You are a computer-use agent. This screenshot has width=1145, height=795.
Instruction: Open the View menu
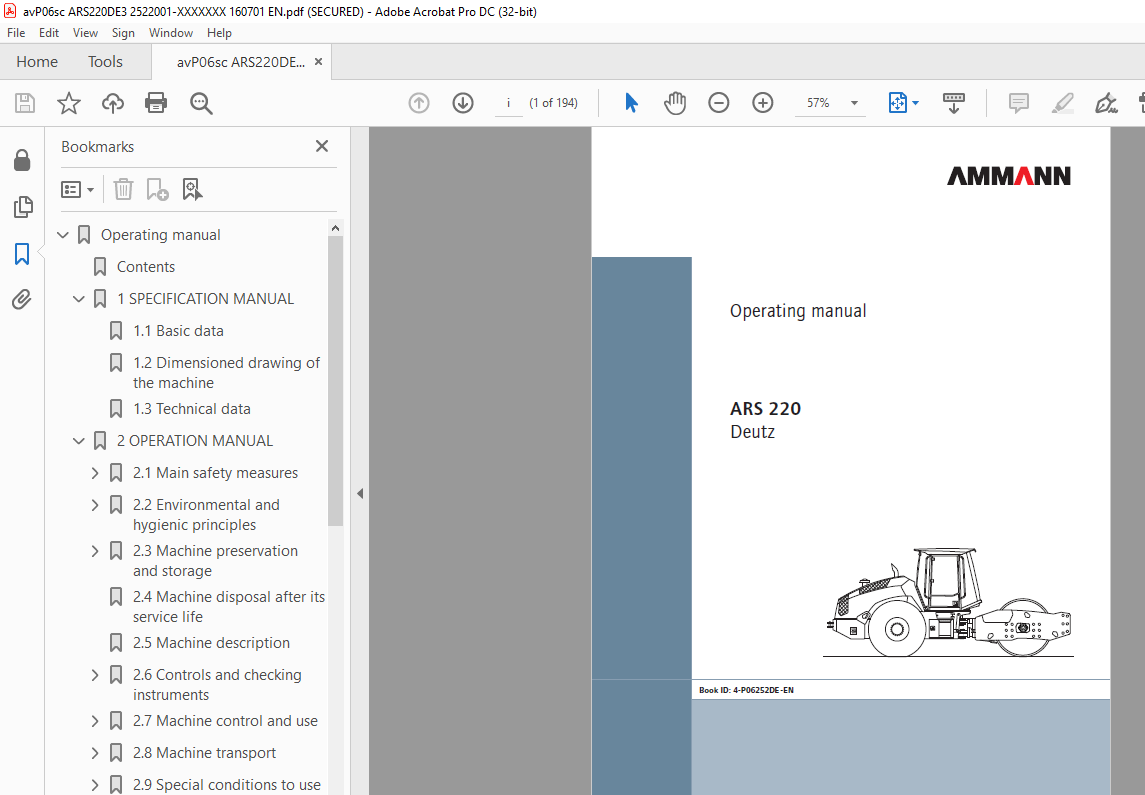(x=85, y=33)
